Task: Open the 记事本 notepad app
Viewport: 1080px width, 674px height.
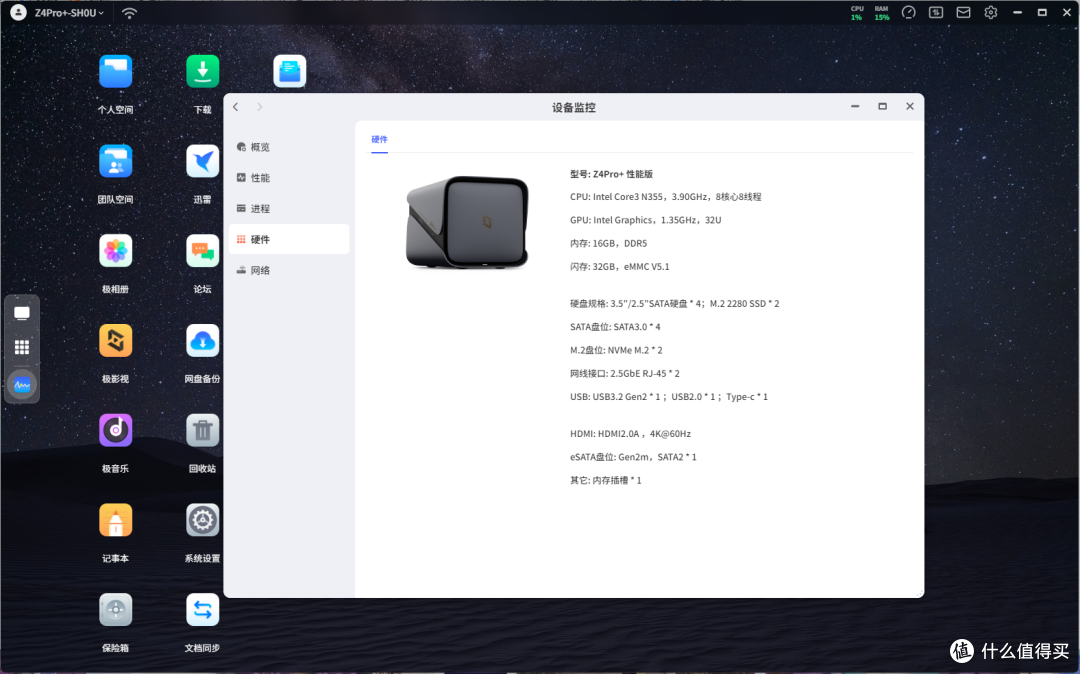Action: pos(115,520)
